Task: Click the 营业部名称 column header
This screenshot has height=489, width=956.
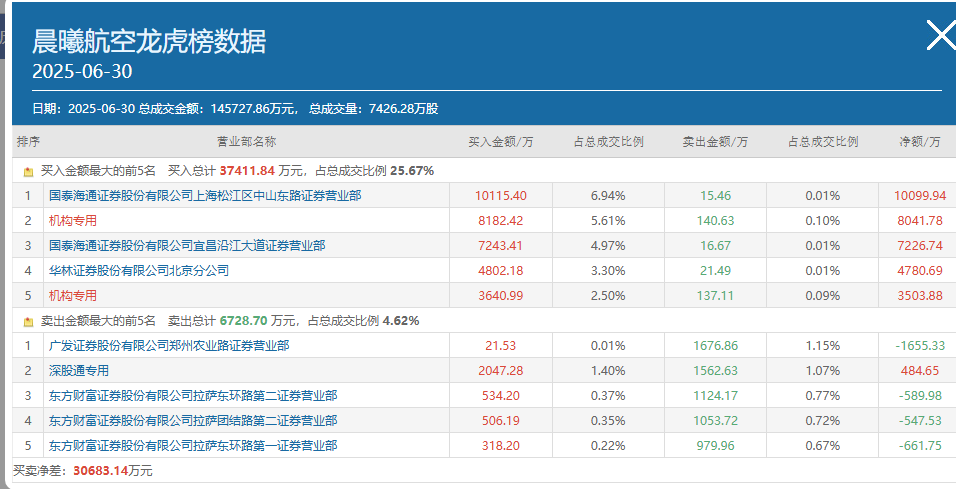Action: [246, 142]
